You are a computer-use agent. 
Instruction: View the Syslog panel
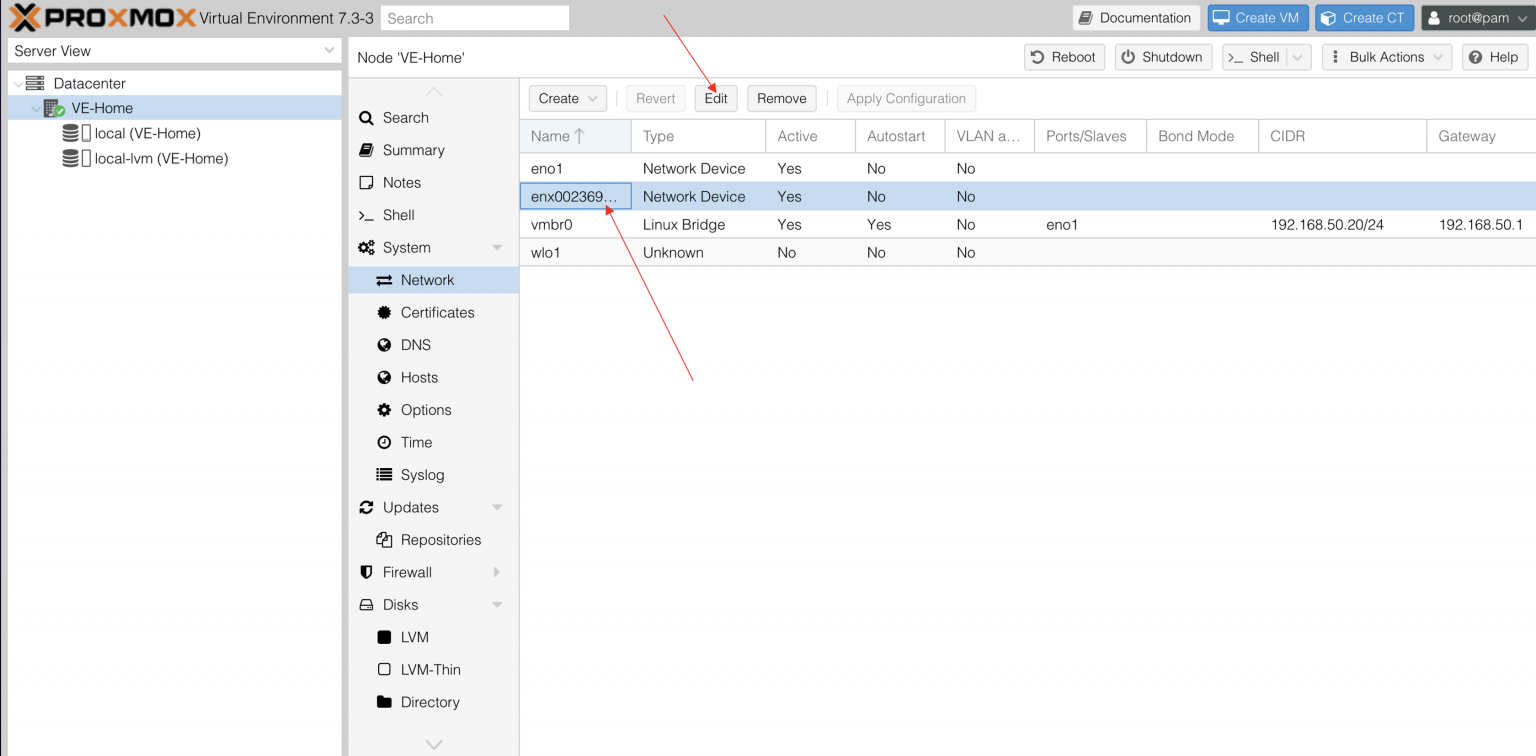(413, 474)
